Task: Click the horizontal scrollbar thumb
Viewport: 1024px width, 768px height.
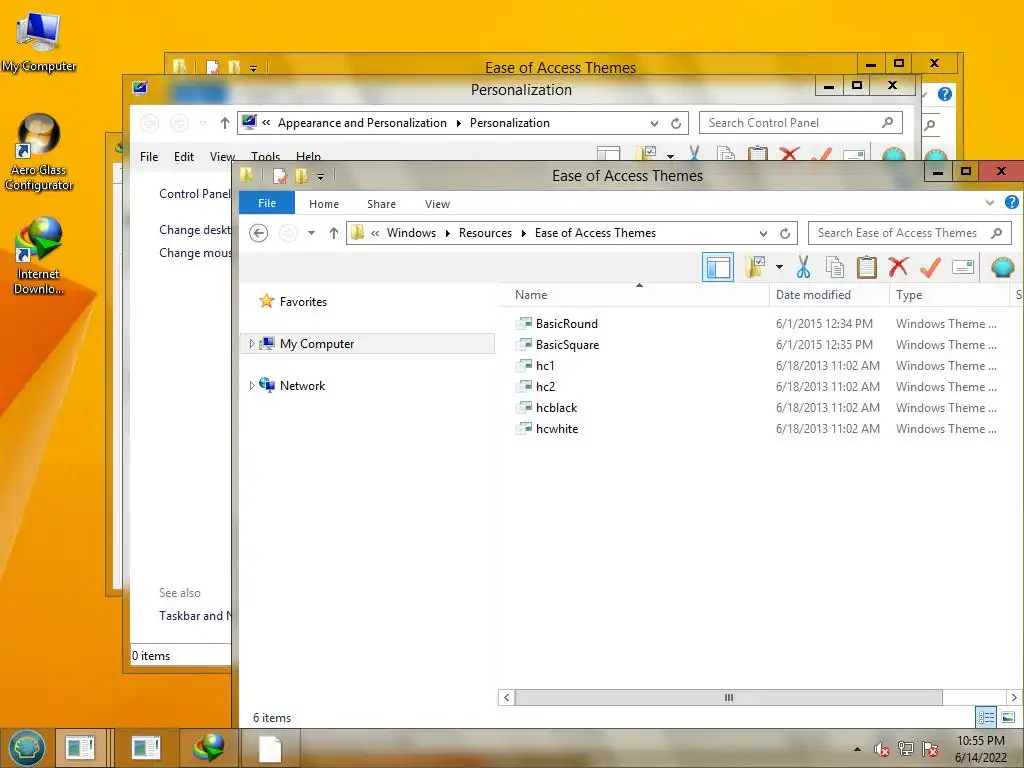Action: (728, 697)
